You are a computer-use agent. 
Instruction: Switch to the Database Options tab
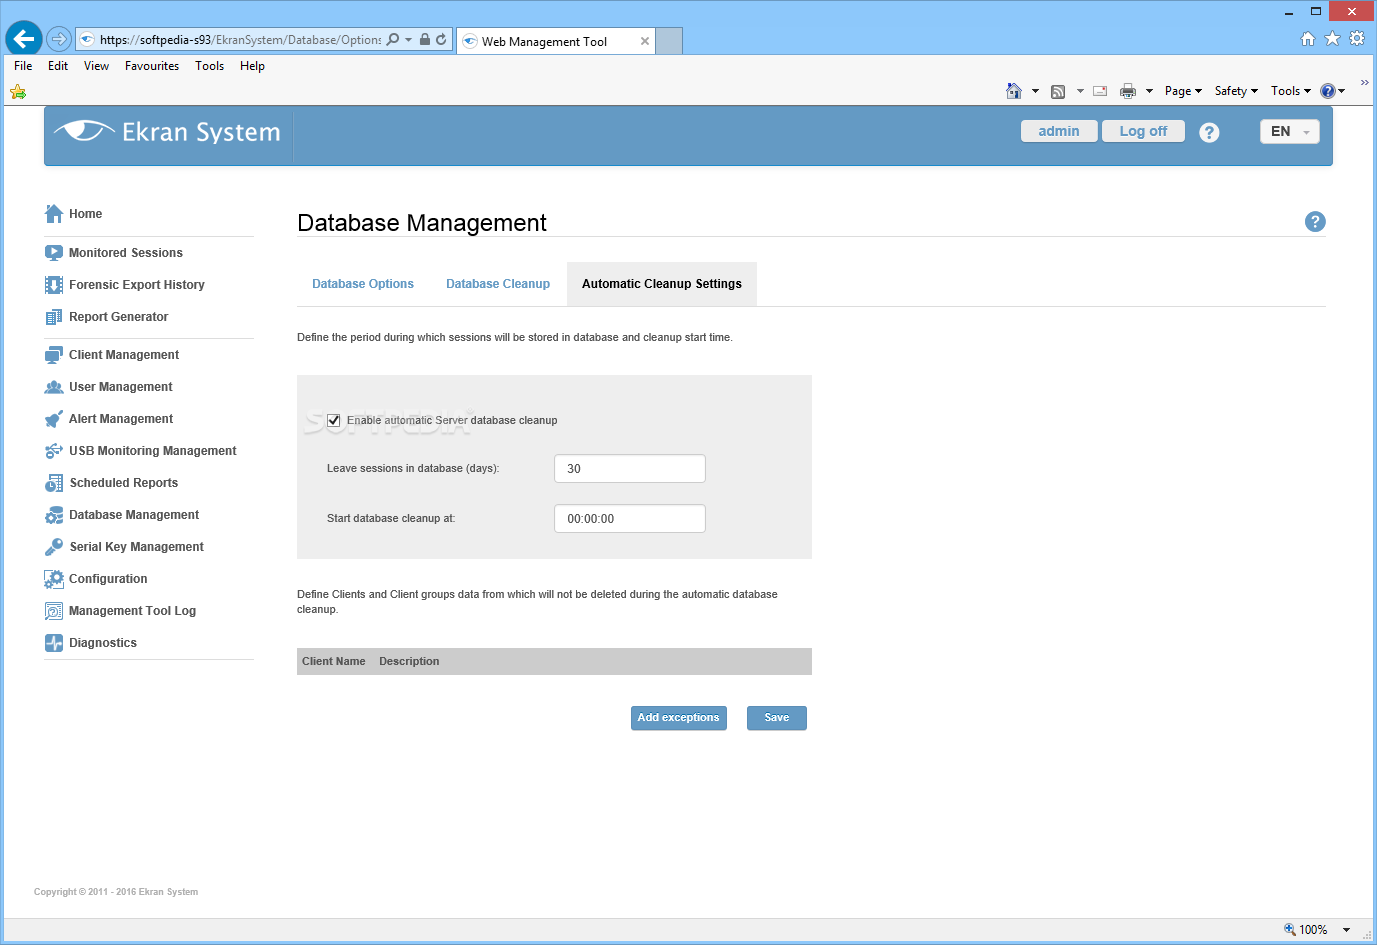coord(363,284)
